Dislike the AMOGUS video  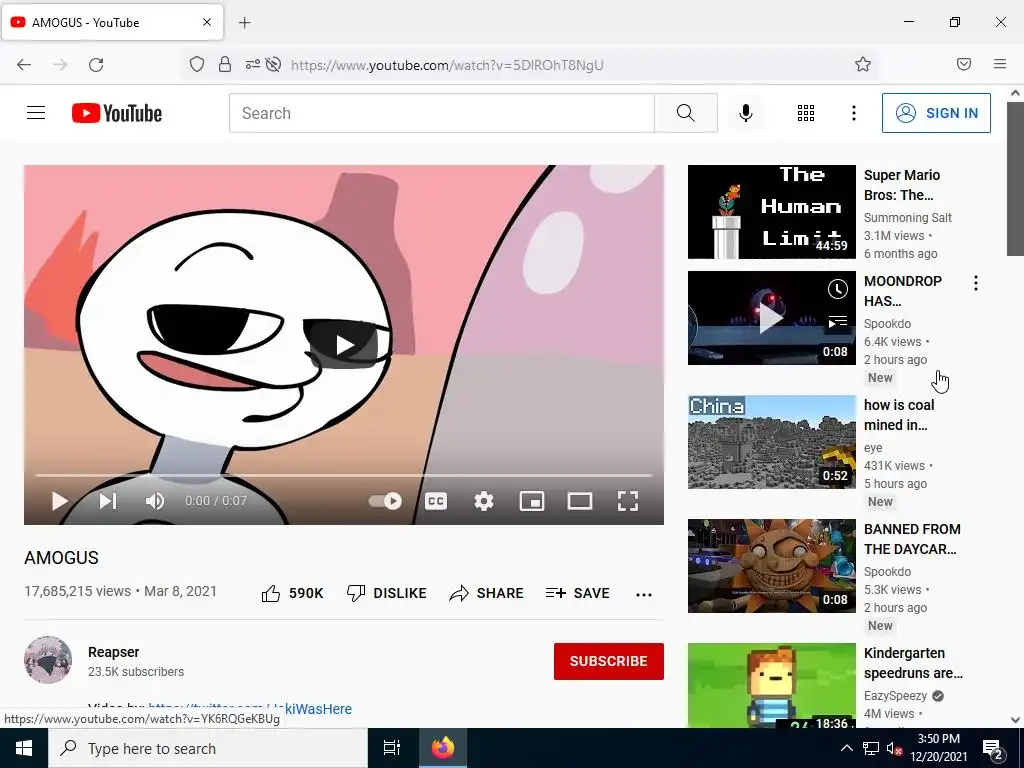coord(387,593)
